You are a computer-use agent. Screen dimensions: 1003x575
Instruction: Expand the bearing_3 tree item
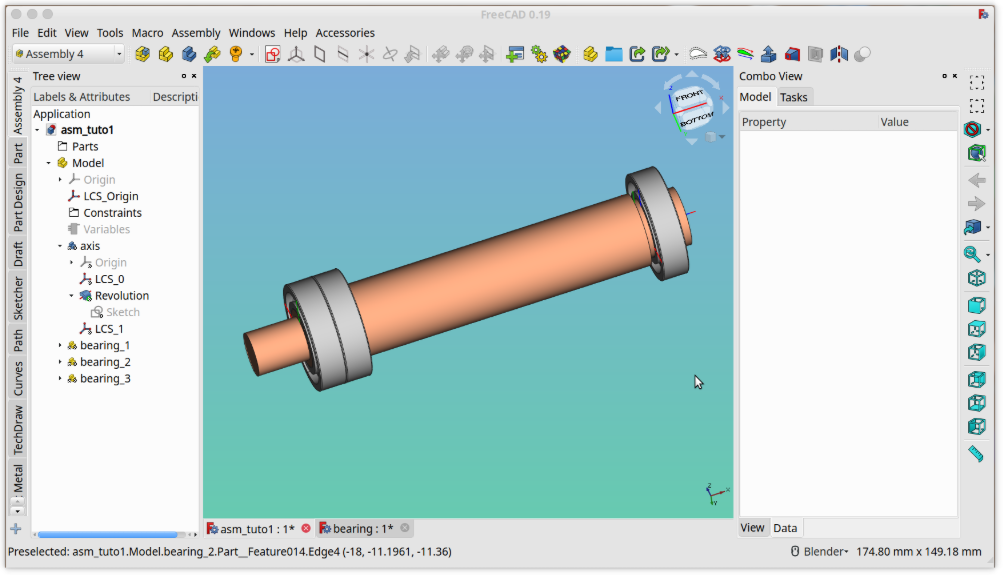pyautogui.click(x=60, y=379)
